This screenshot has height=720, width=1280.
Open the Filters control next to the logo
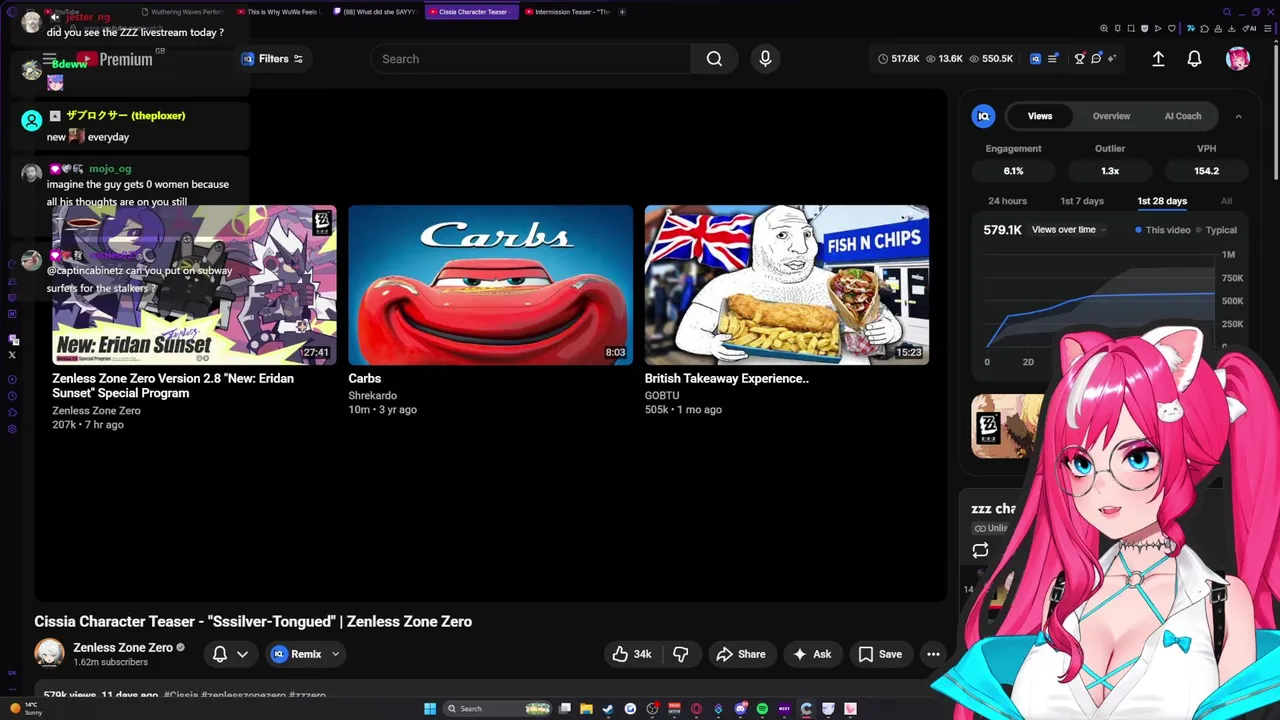272,59
